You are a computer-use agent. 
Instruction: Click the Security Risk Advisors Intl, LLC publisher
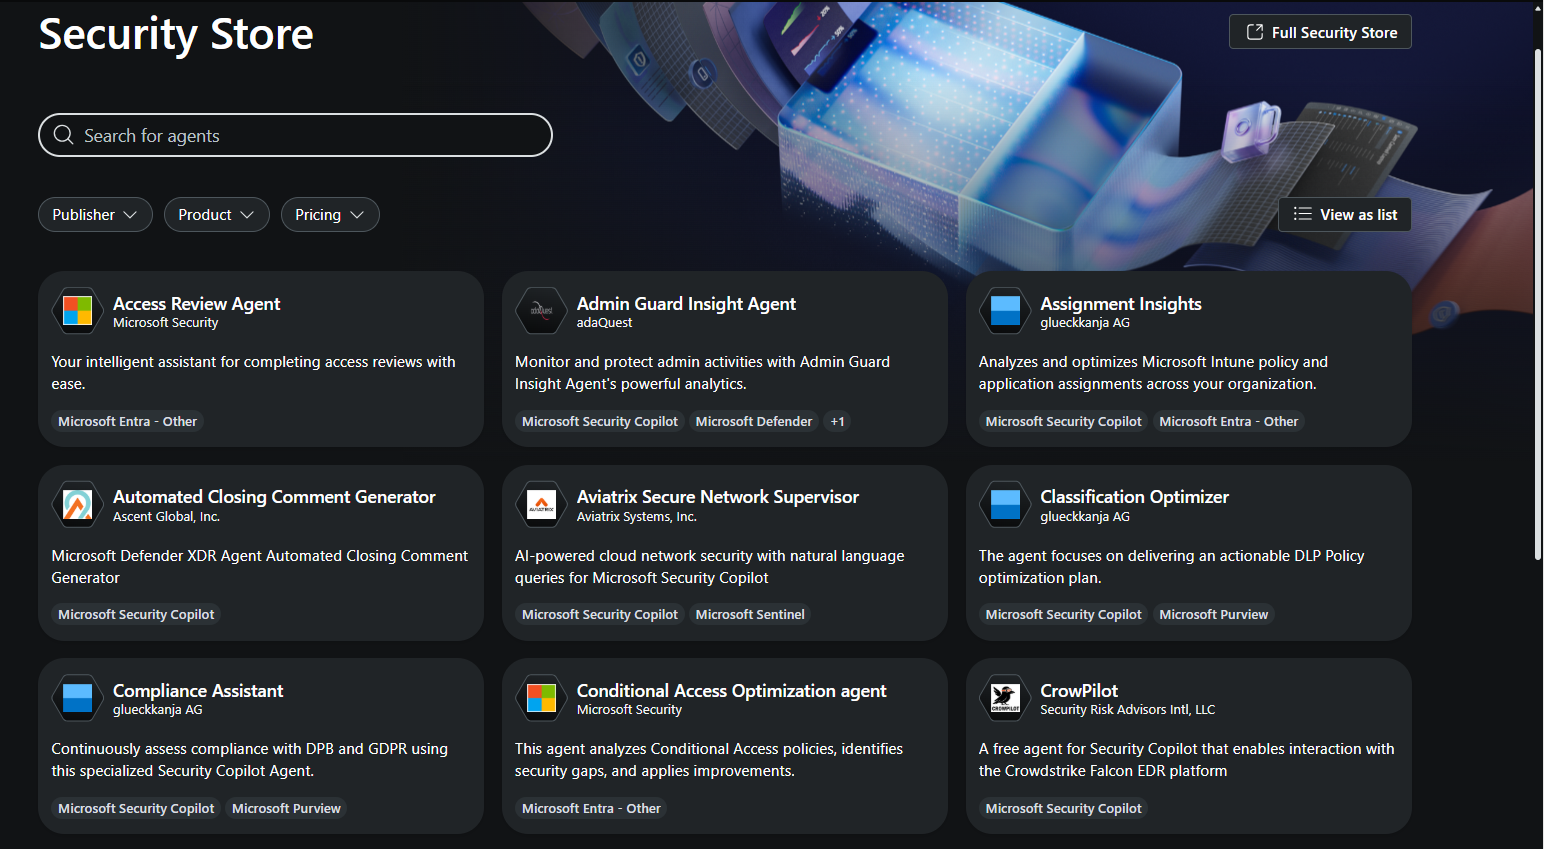click(1127, 710)
